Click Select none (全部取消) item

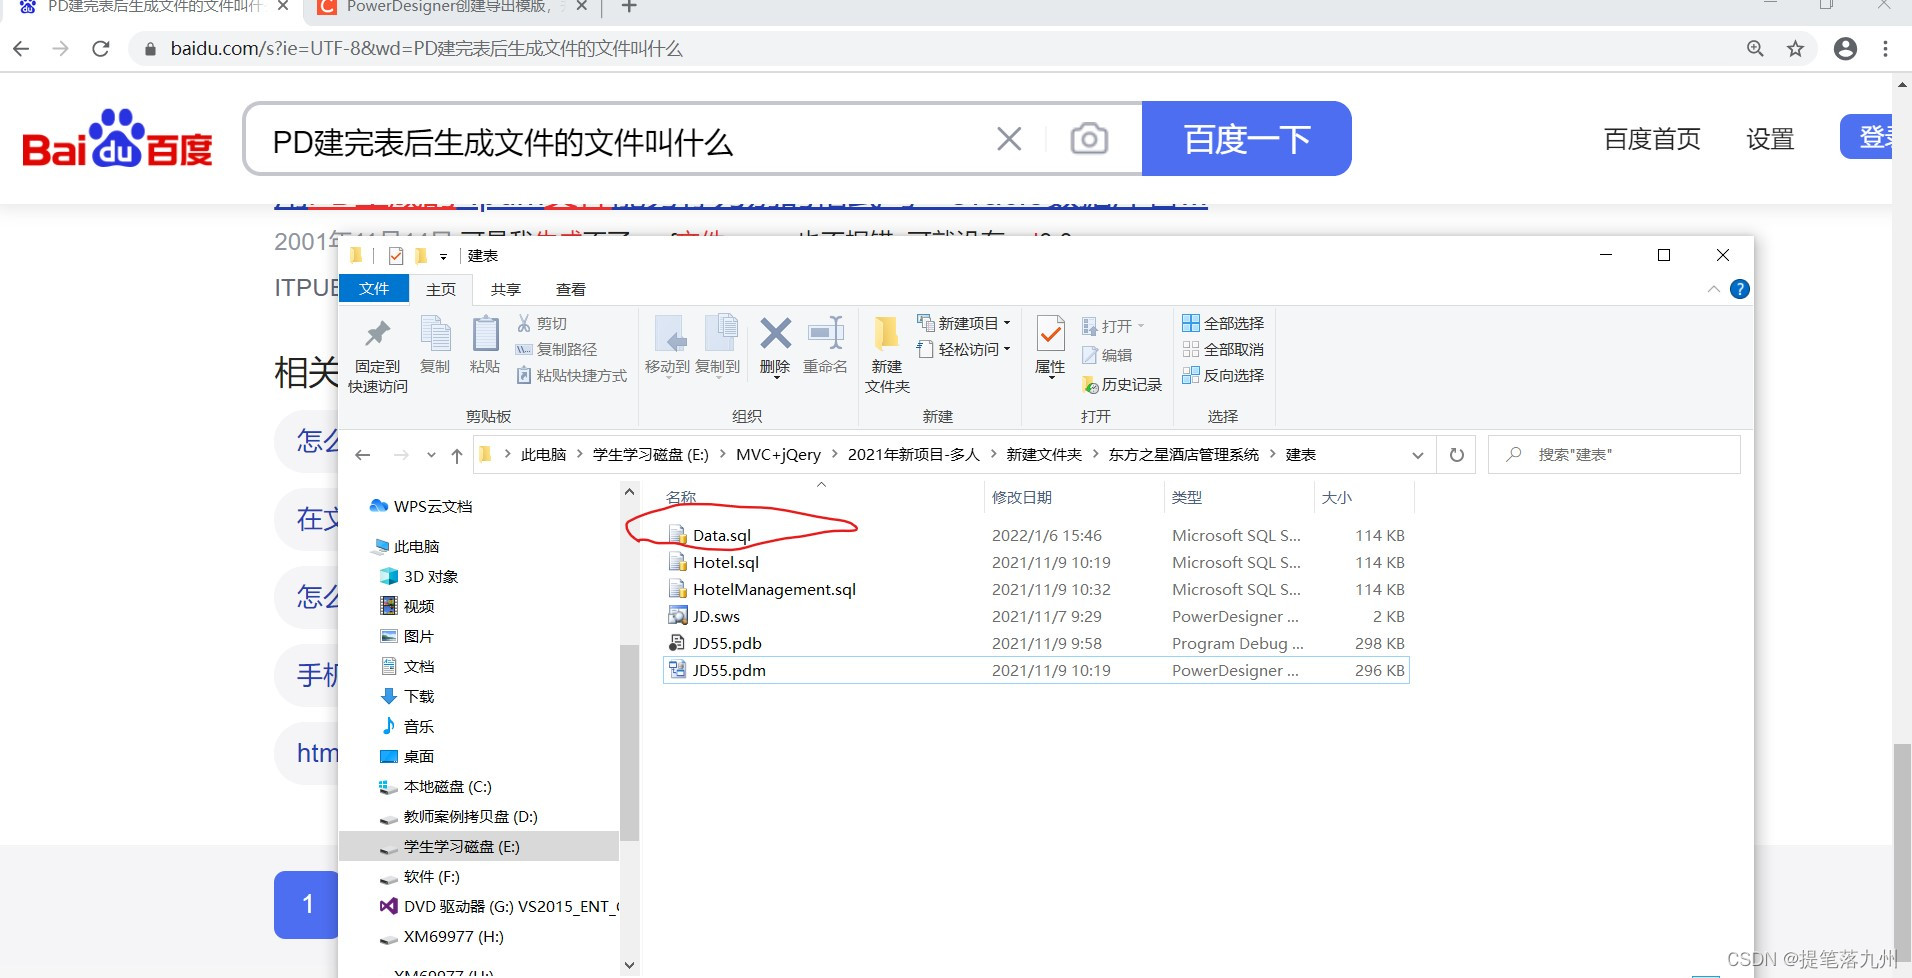pos(1223,349)
